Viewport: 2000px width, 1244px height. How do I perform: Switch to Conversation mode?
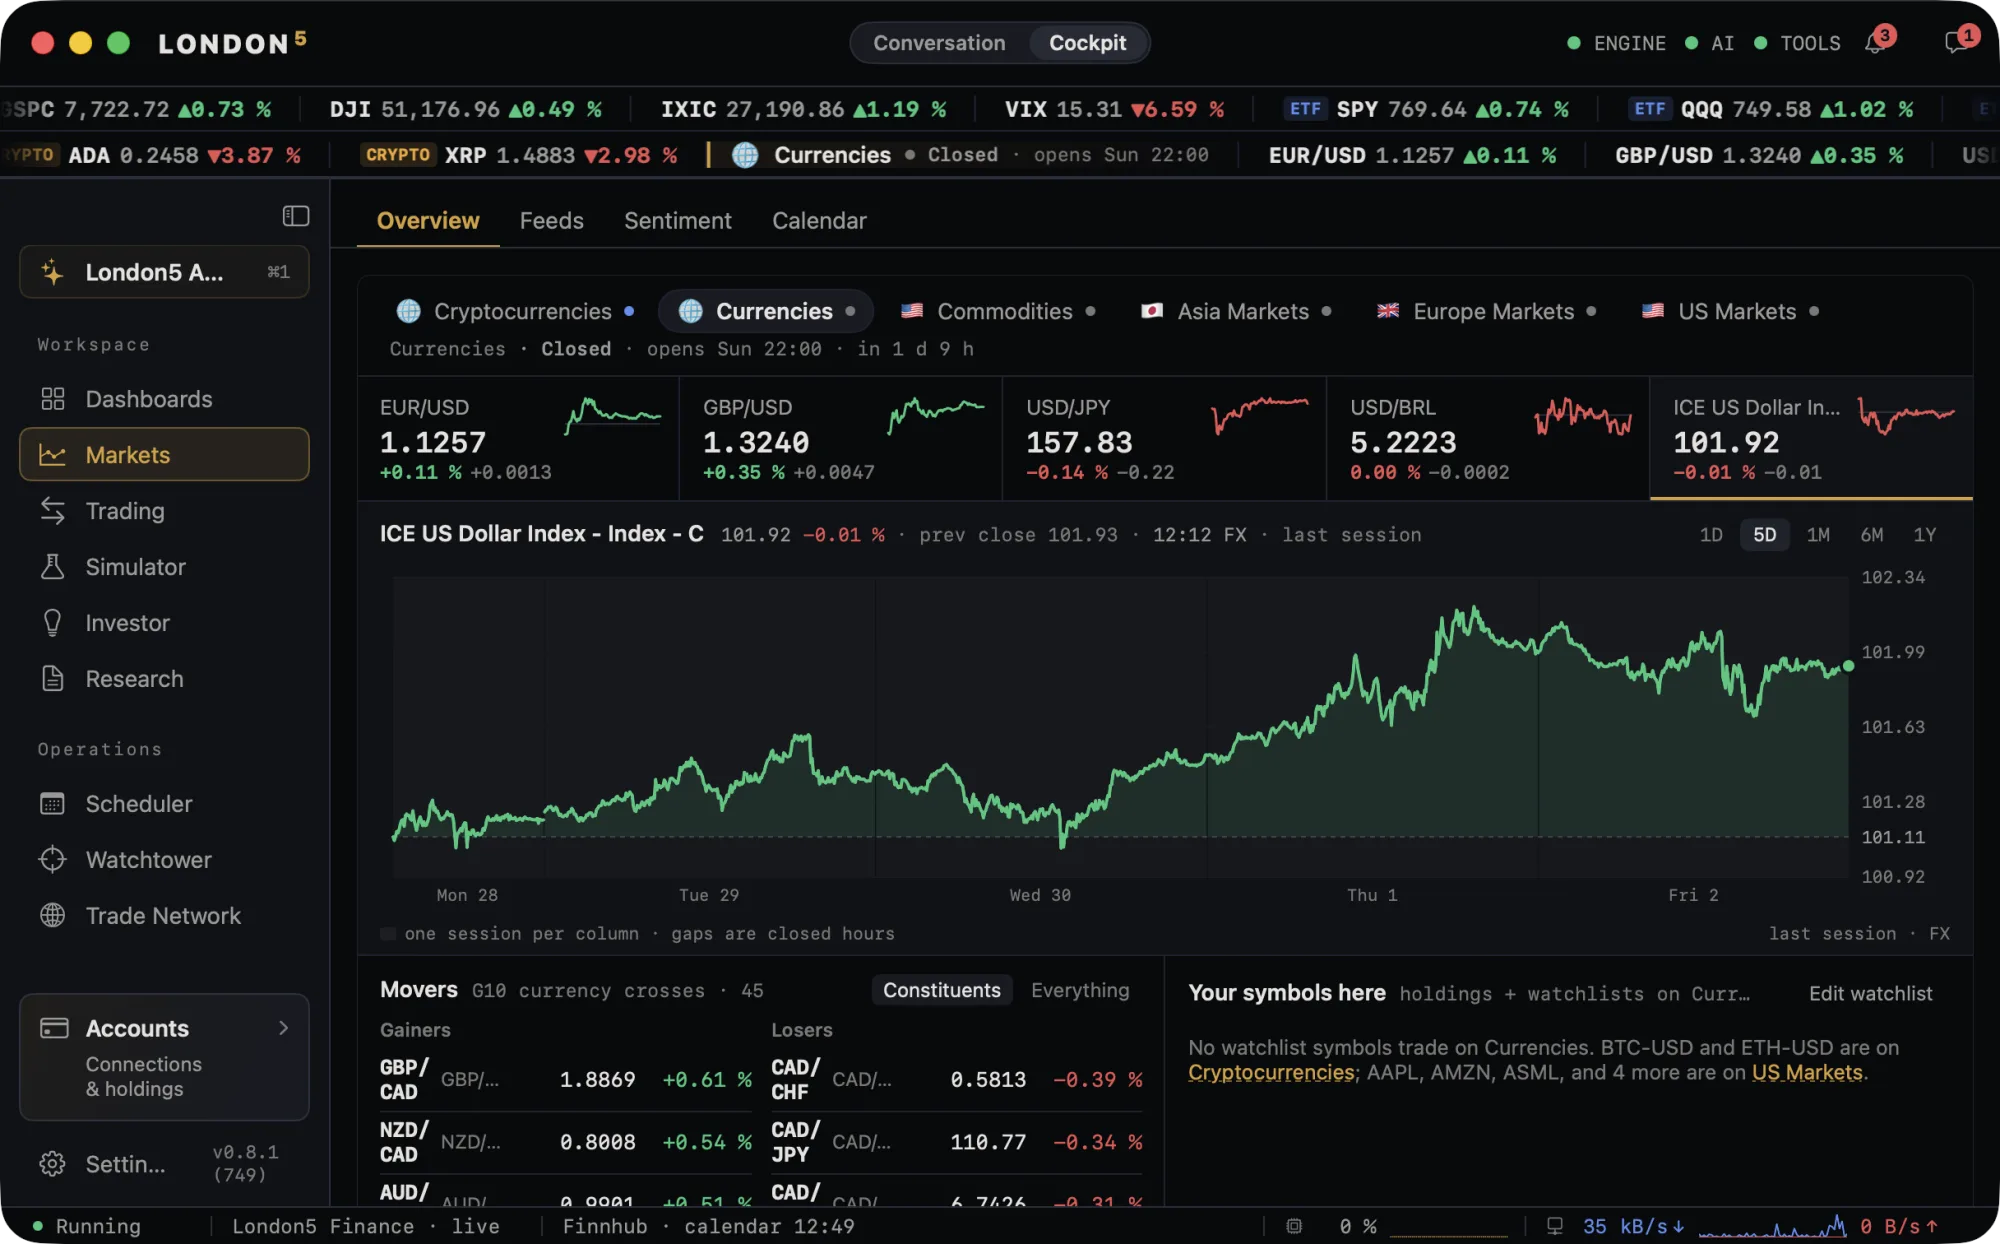tap(939, 43)
